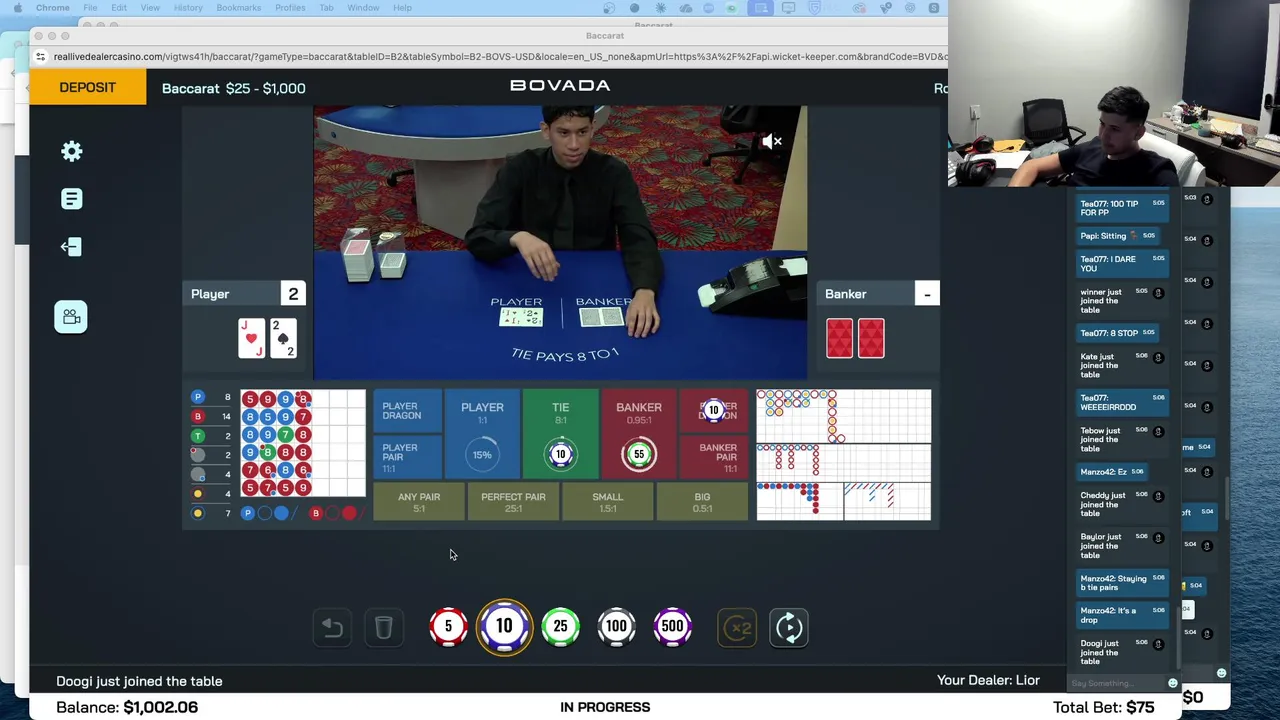1280x720 pixels.
Task: Click the BOVADA logo
Action: 560,86
